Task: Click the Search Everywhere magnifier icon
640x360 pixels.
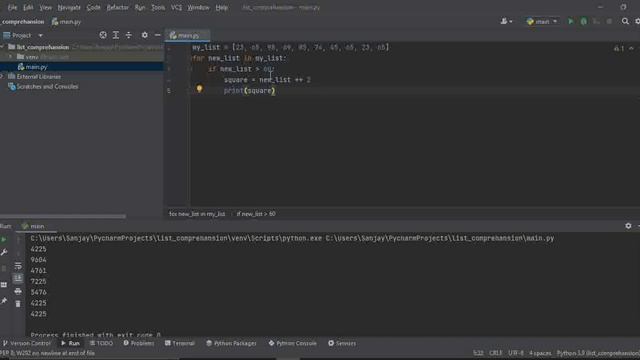Action: pyautogui.click(x=625, y=21)
